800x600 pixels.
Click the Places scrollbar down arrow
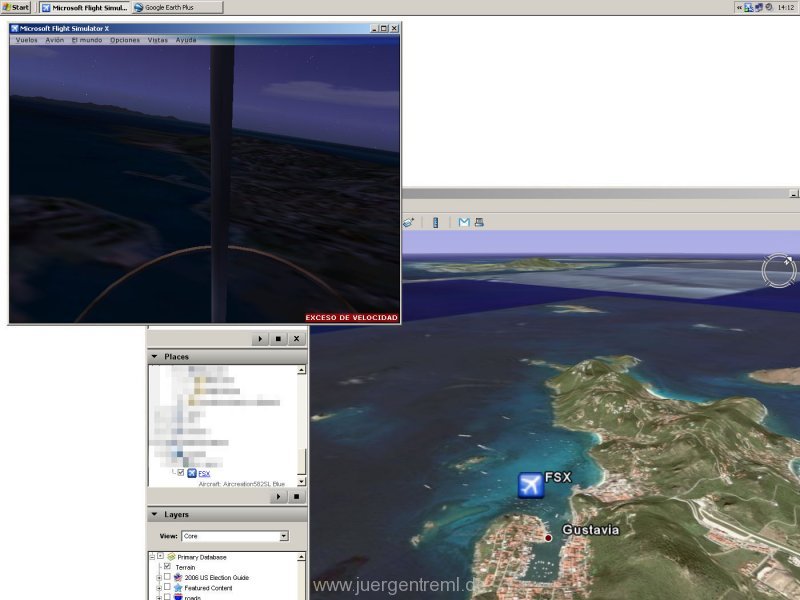[x=302, y=481]
